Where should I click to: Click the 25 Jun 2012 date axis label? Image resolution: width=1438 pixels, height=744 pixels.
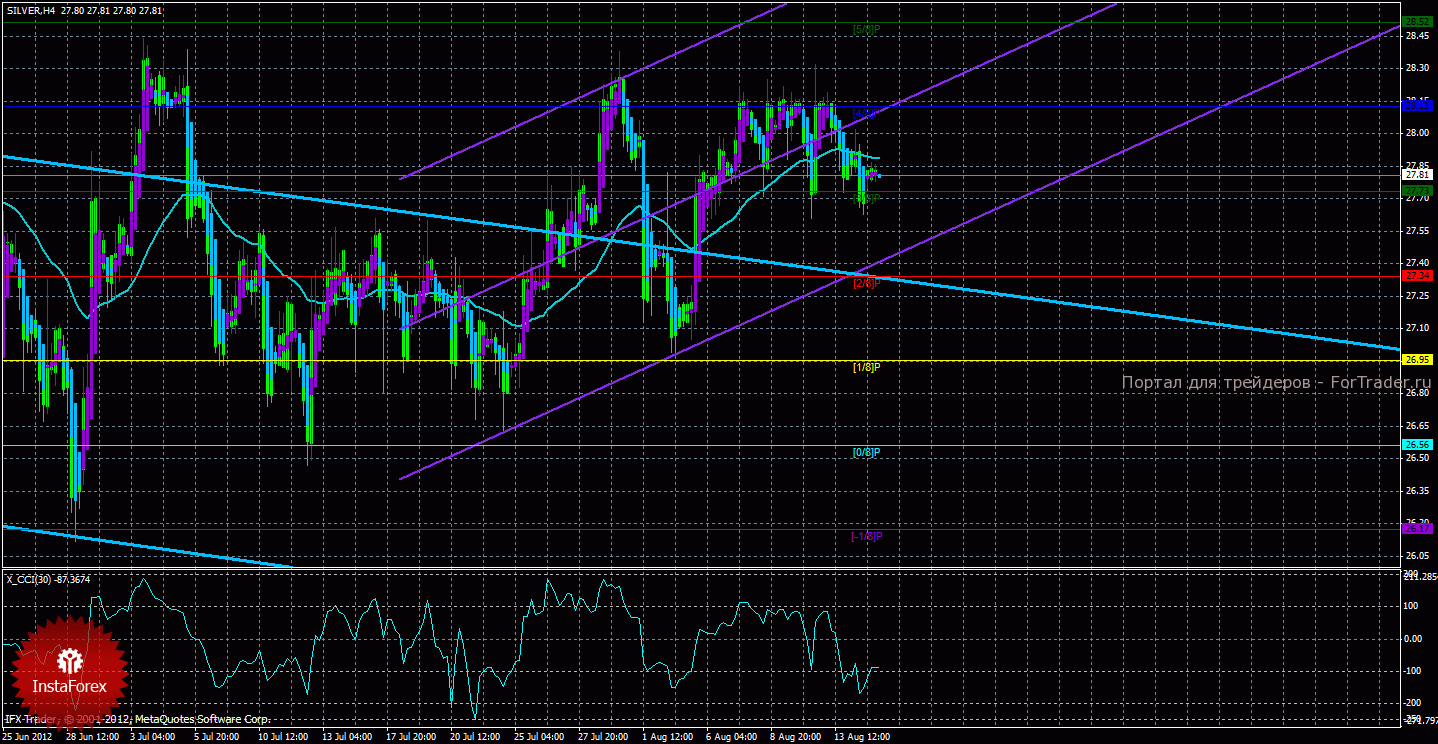tap(30, 736)
